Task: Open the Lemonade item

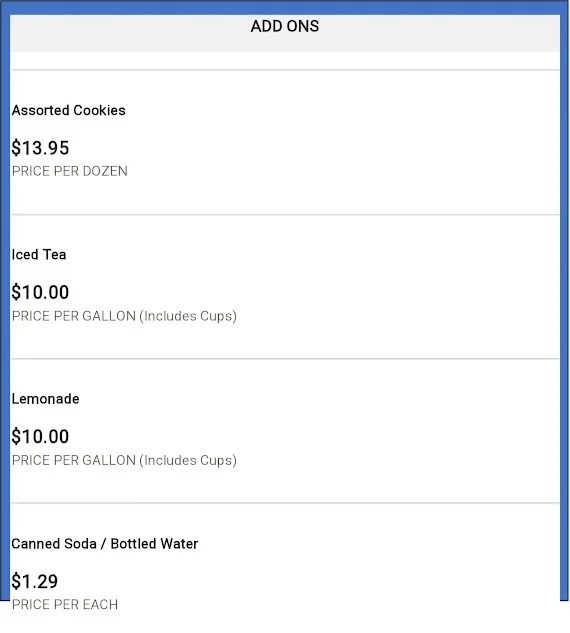Action: [x=45, y=399]
